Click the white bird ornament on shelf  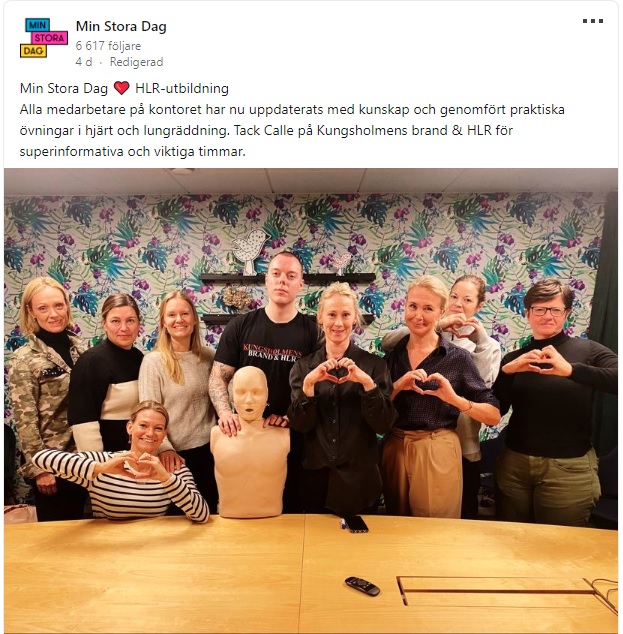(x=249, y=251)
